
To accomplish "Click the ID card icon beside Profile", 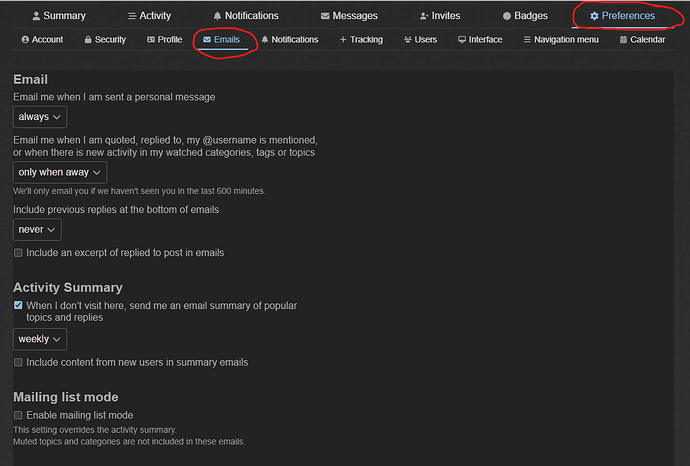I will (151, 40).
